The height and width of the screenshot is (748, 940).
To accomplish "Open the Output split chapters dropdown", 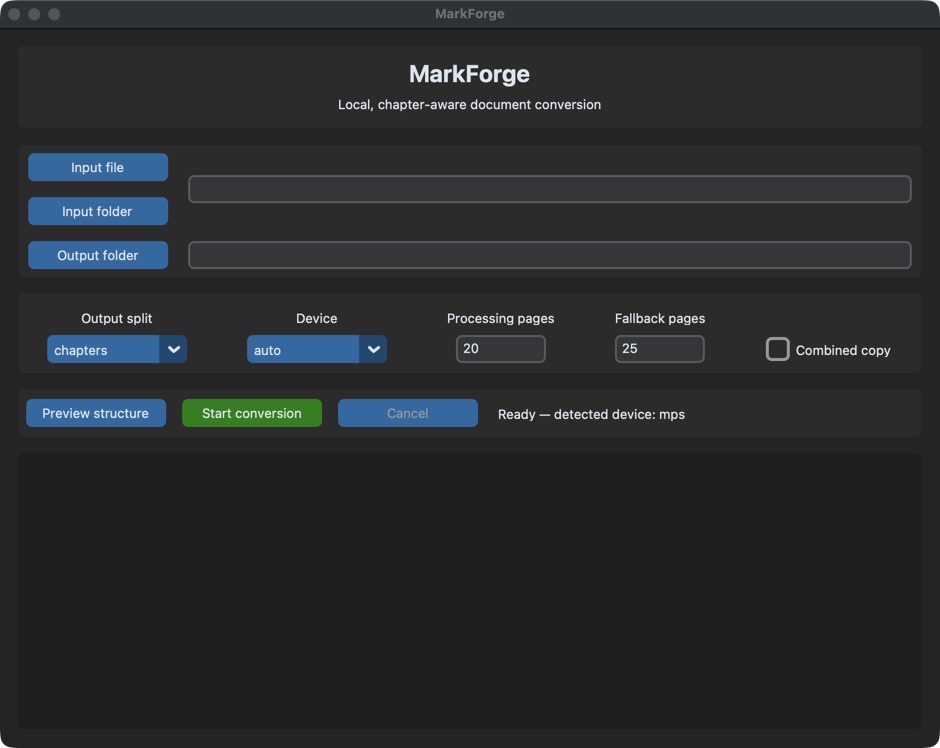I will coord(117,349).
